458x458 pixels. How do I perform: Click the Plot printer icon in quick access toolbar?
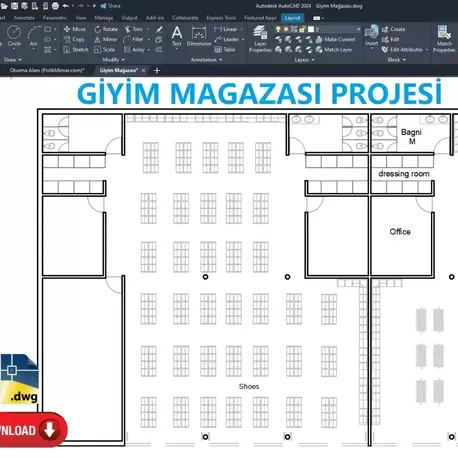click(55, 6)
